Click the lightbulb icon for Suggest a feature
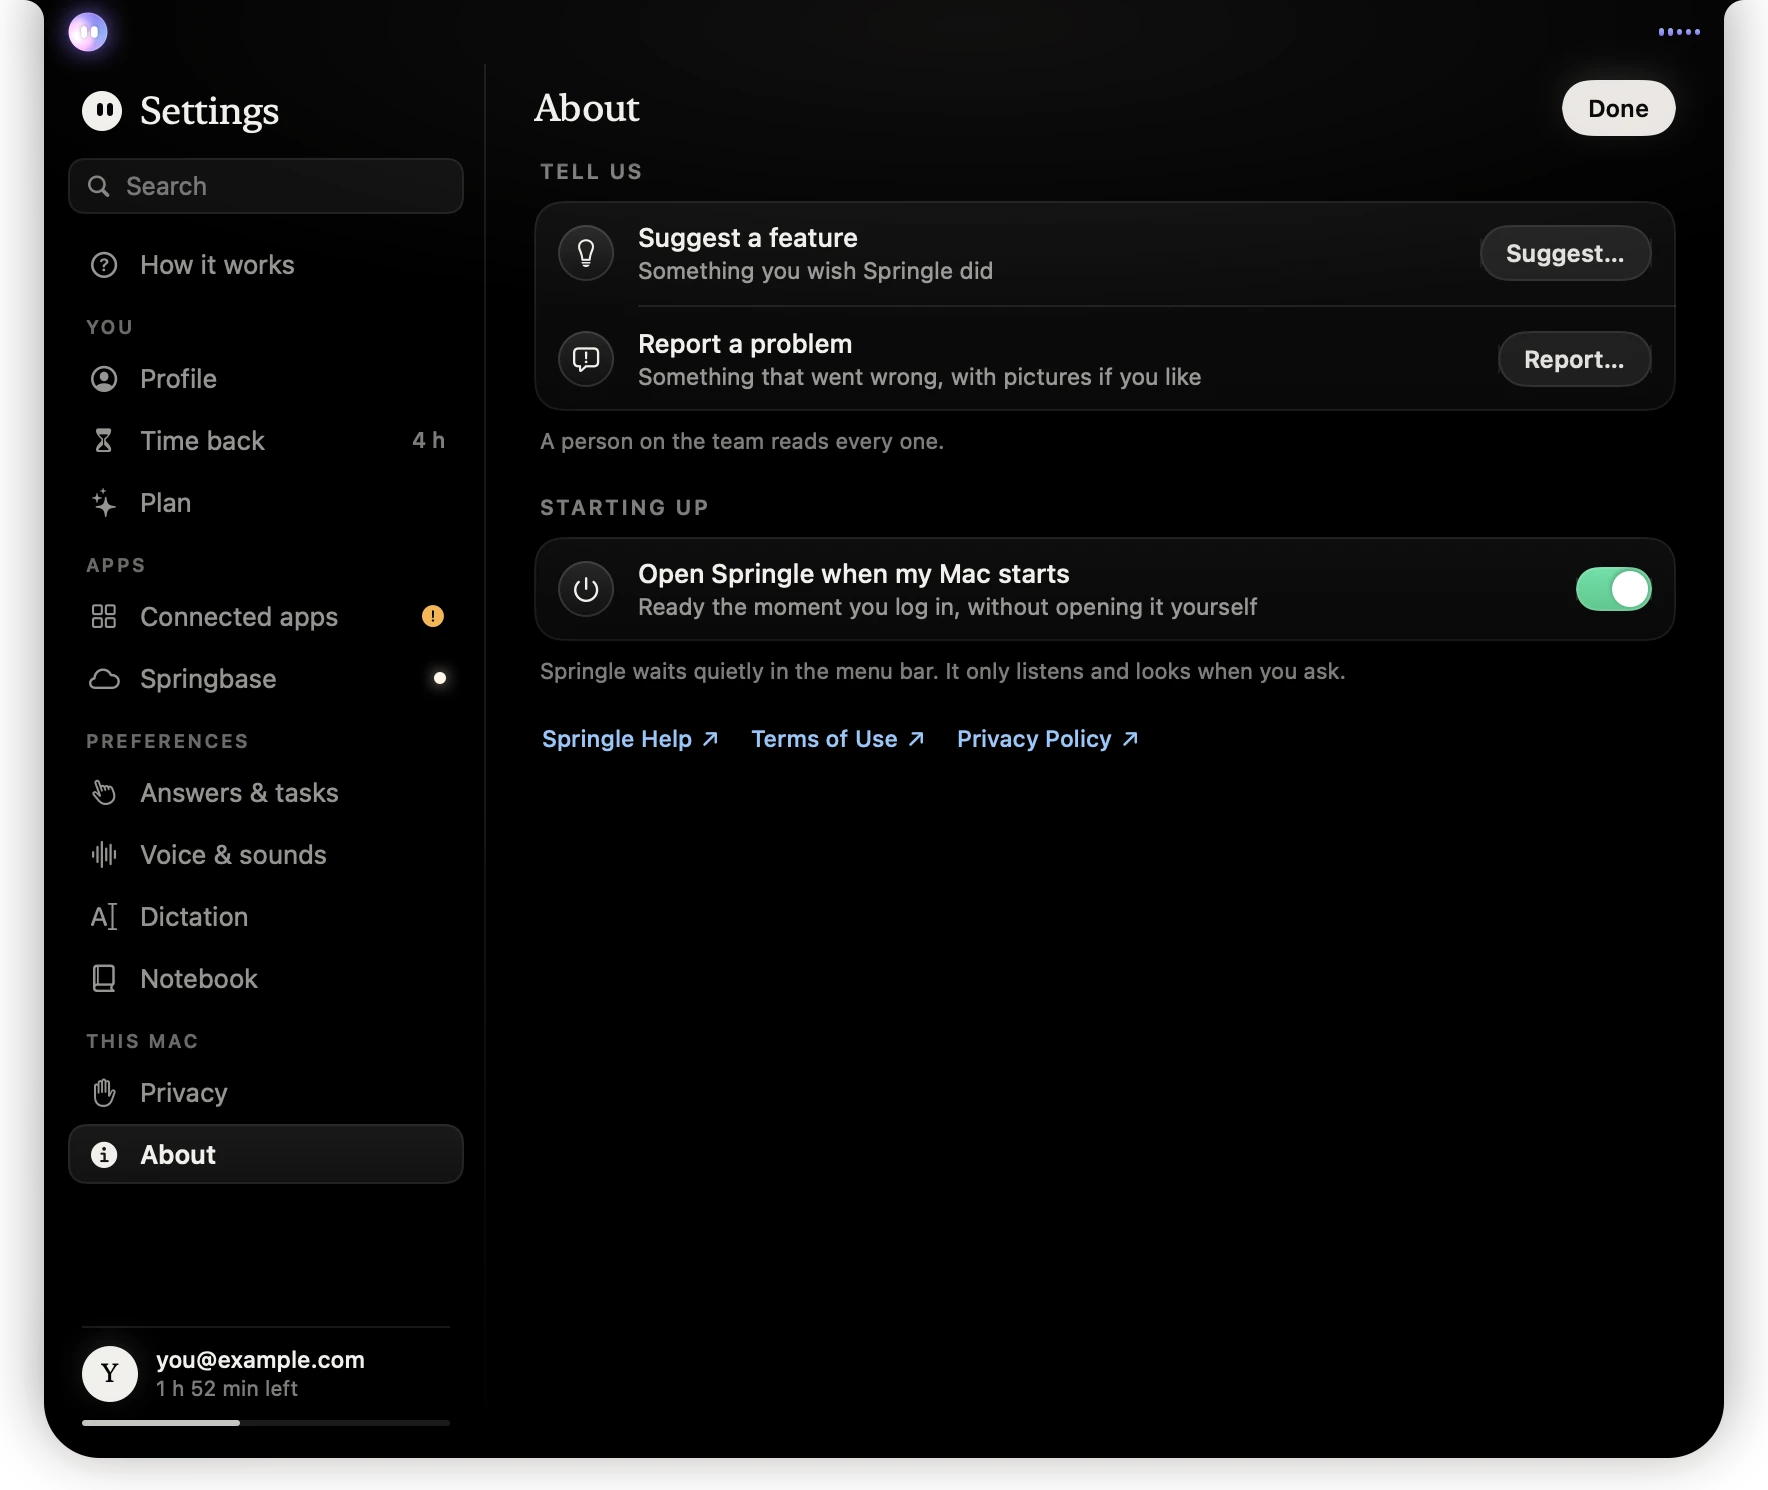The image size is (1768, 1490). point(586,253)
